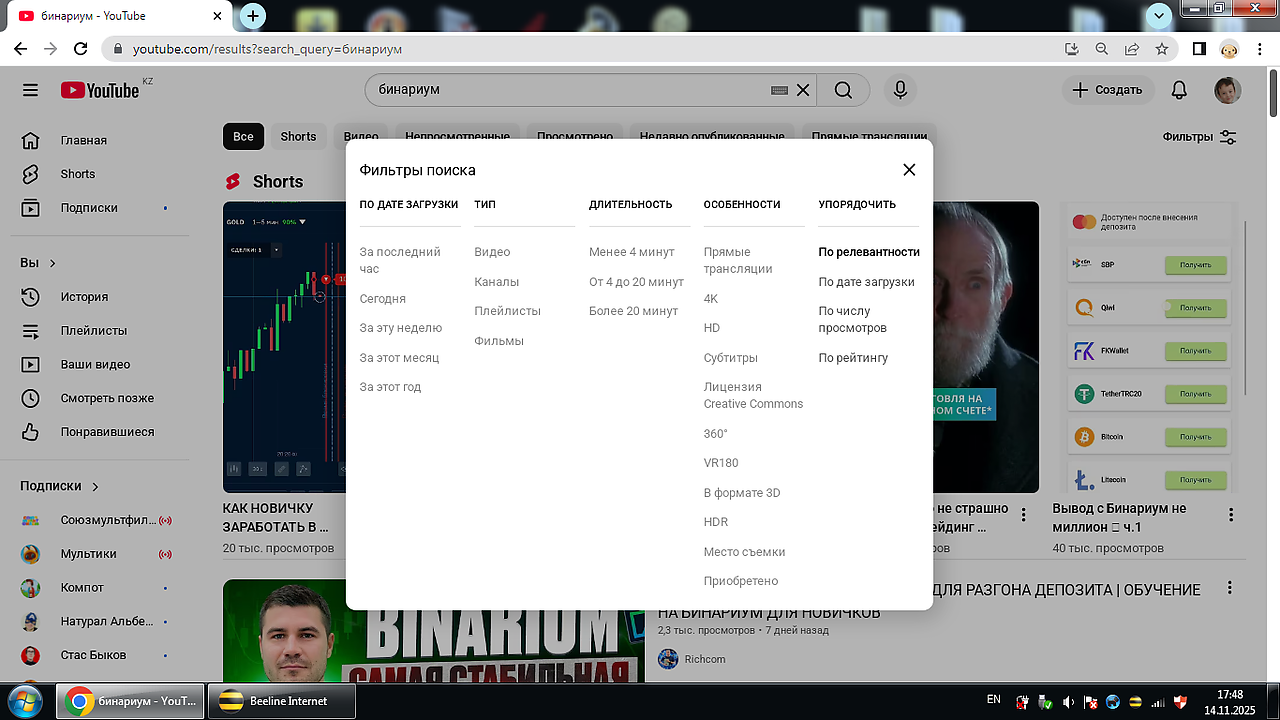Bookmark this page with star icon
Viewport: 1280px width, 720px height.
(x=1161, y=48)
